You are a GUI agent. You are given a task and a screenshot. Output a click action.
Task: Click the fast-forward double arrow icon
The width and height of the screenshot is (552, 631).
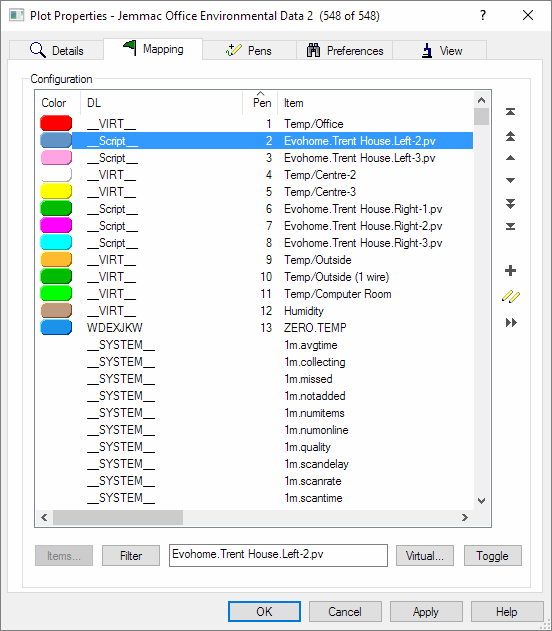tap(511, 322)
